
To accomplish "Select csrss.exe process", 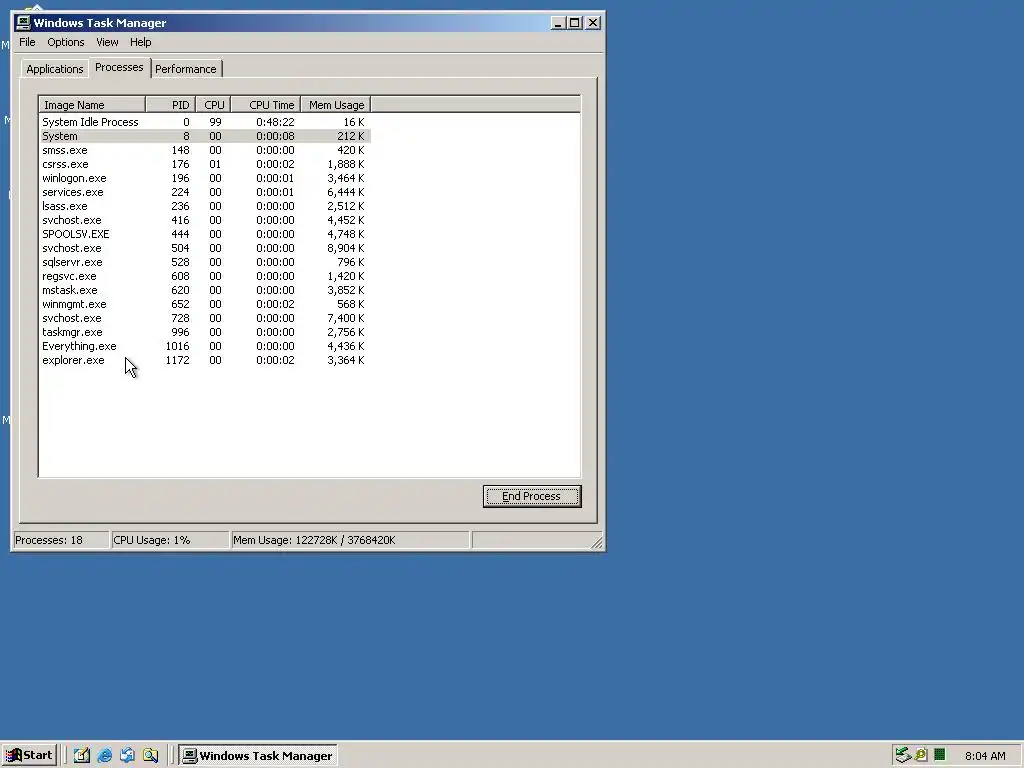I will (205, 164).
